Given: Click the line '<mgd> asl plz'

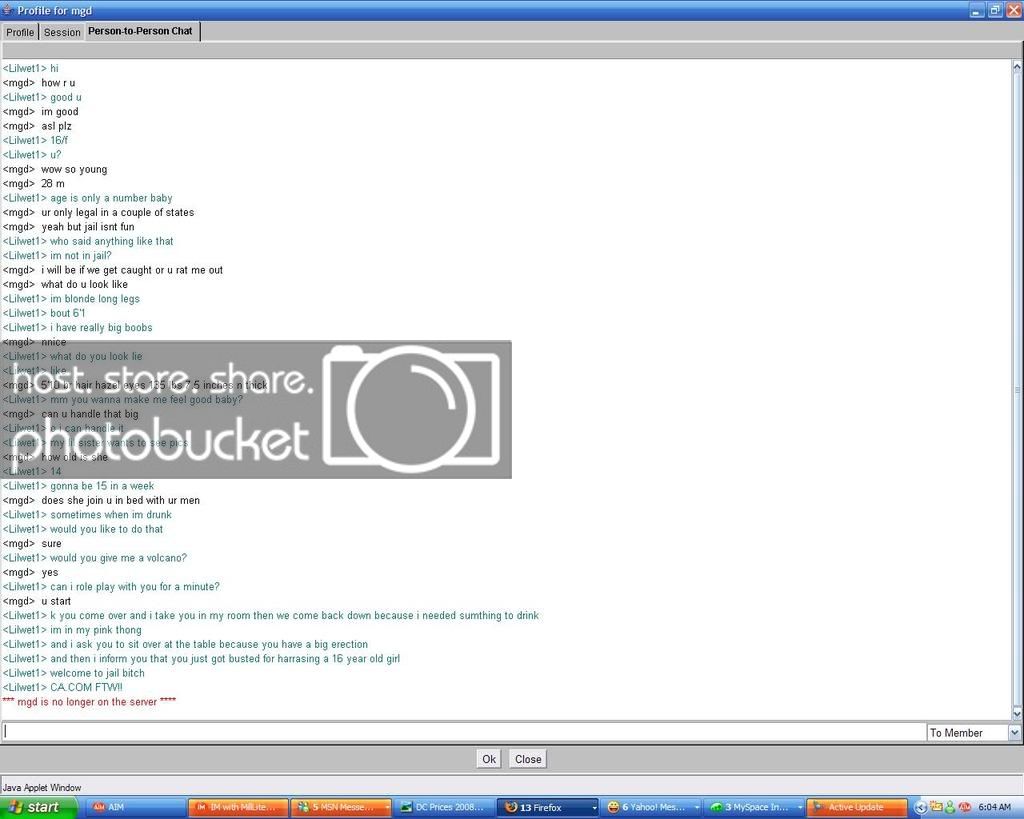Looking at the screenshot, I should (x=37, y=125).
